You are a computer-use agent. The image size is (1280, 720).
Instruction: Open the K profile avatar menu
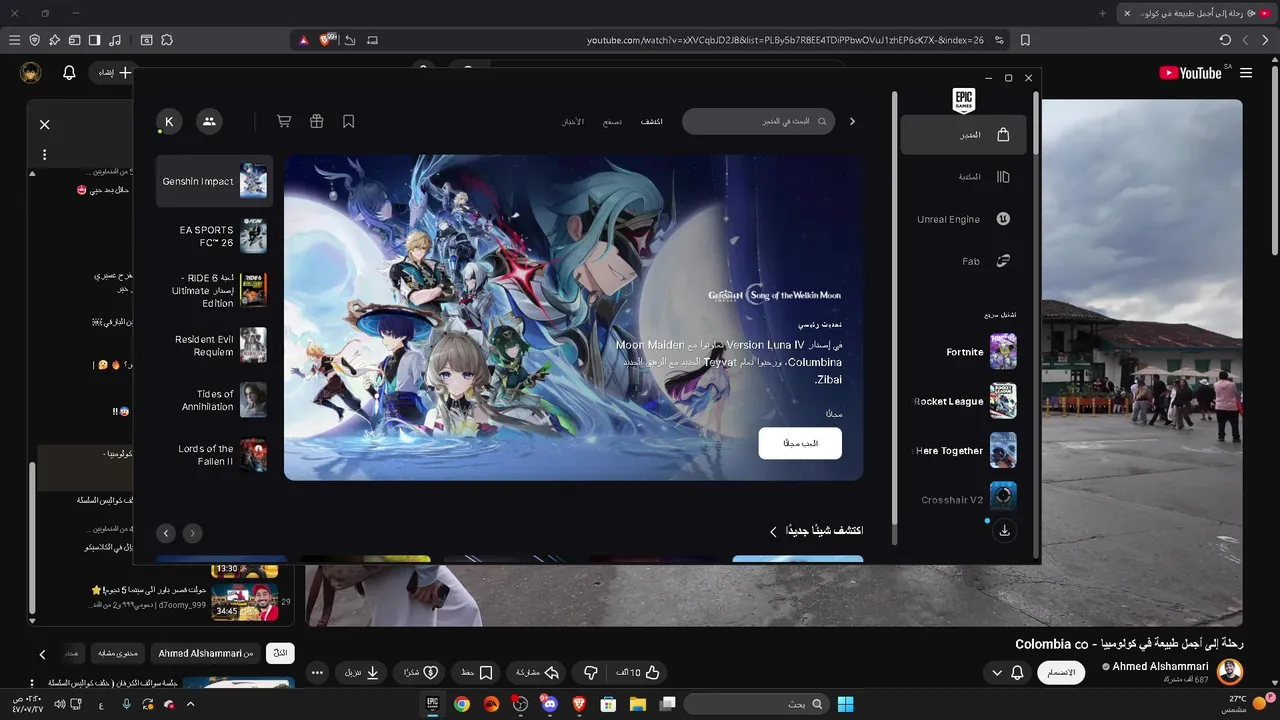[169, 121]
